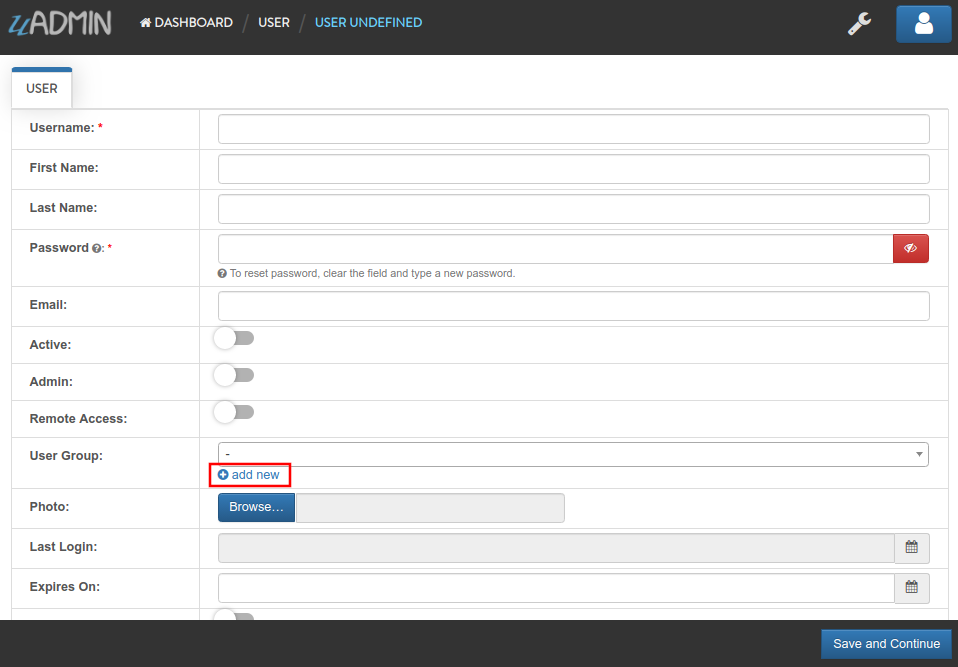Viewport: 958px width, 667px height.
Task: Open USER breadcrumb link
Action: (x=274, y=23)
